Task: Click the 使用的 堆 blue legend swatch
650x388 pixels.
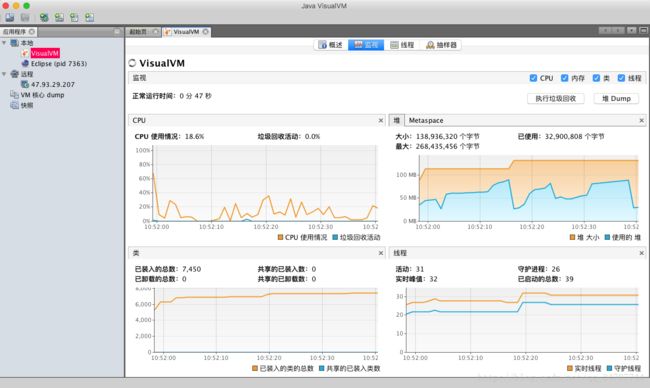Action: (x=607, y=237)
